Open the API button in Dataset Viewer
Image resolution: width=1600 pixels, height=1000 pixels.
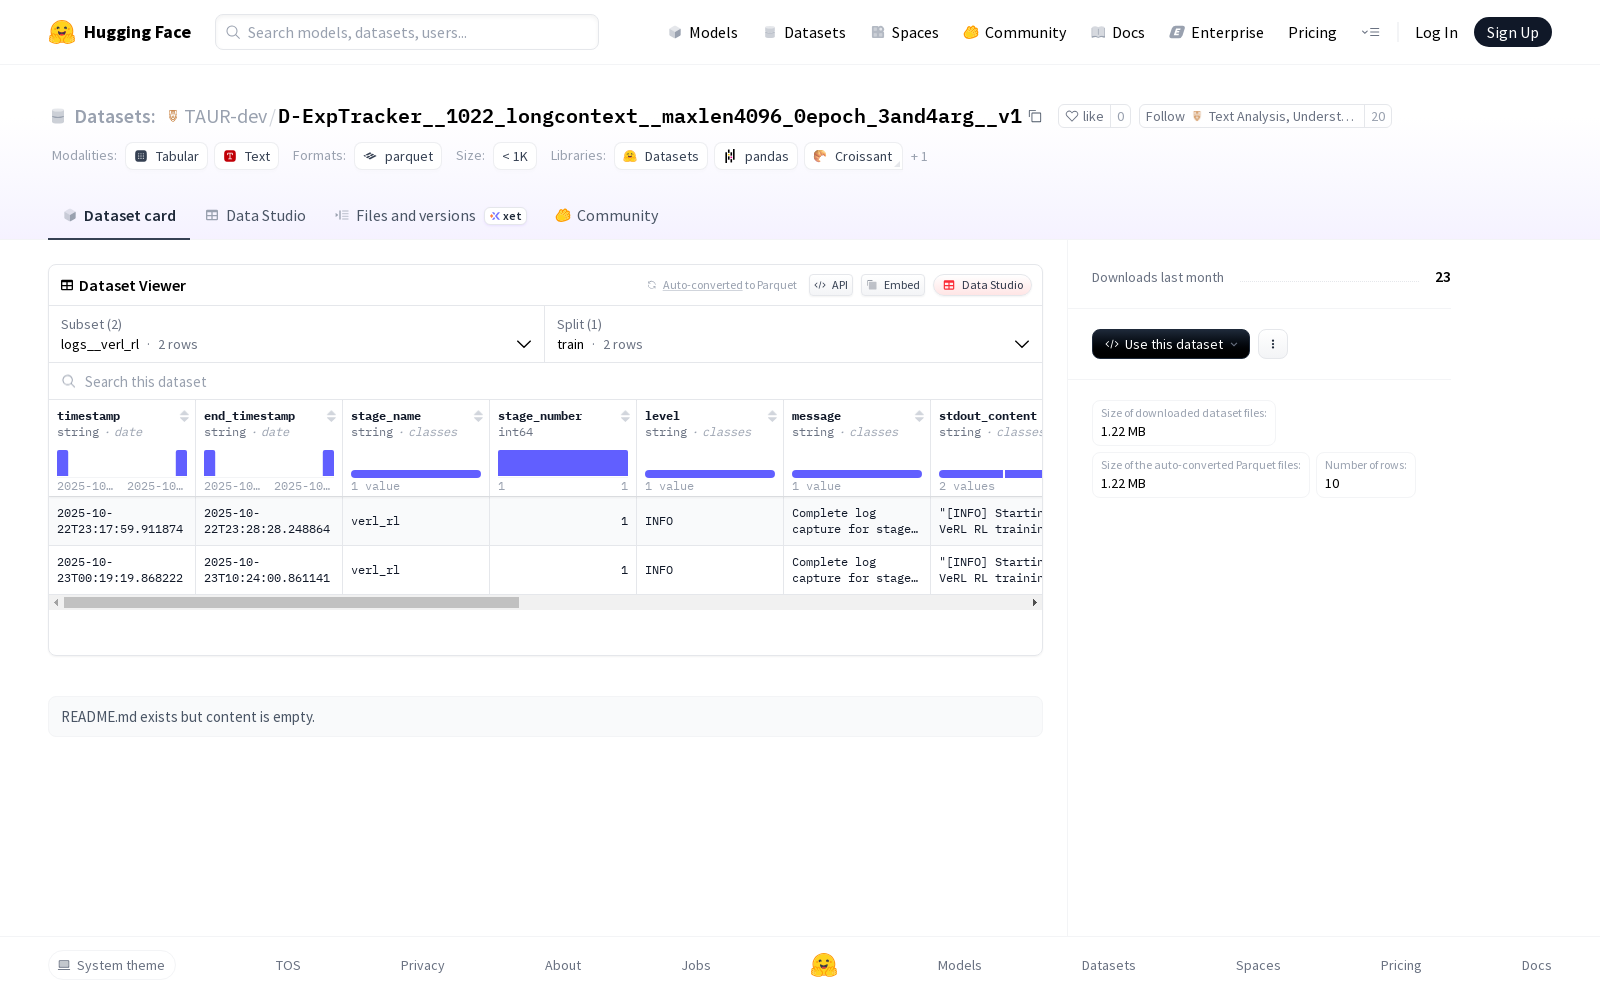tap(831, 285)
